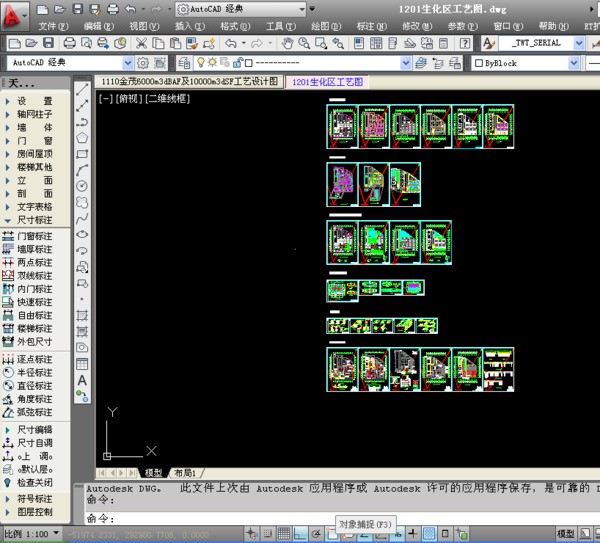Image resolution: width=600 pixels, height=543 pixels.
Task: Click the Print icon in the toolbar
Action: point(69,44)
